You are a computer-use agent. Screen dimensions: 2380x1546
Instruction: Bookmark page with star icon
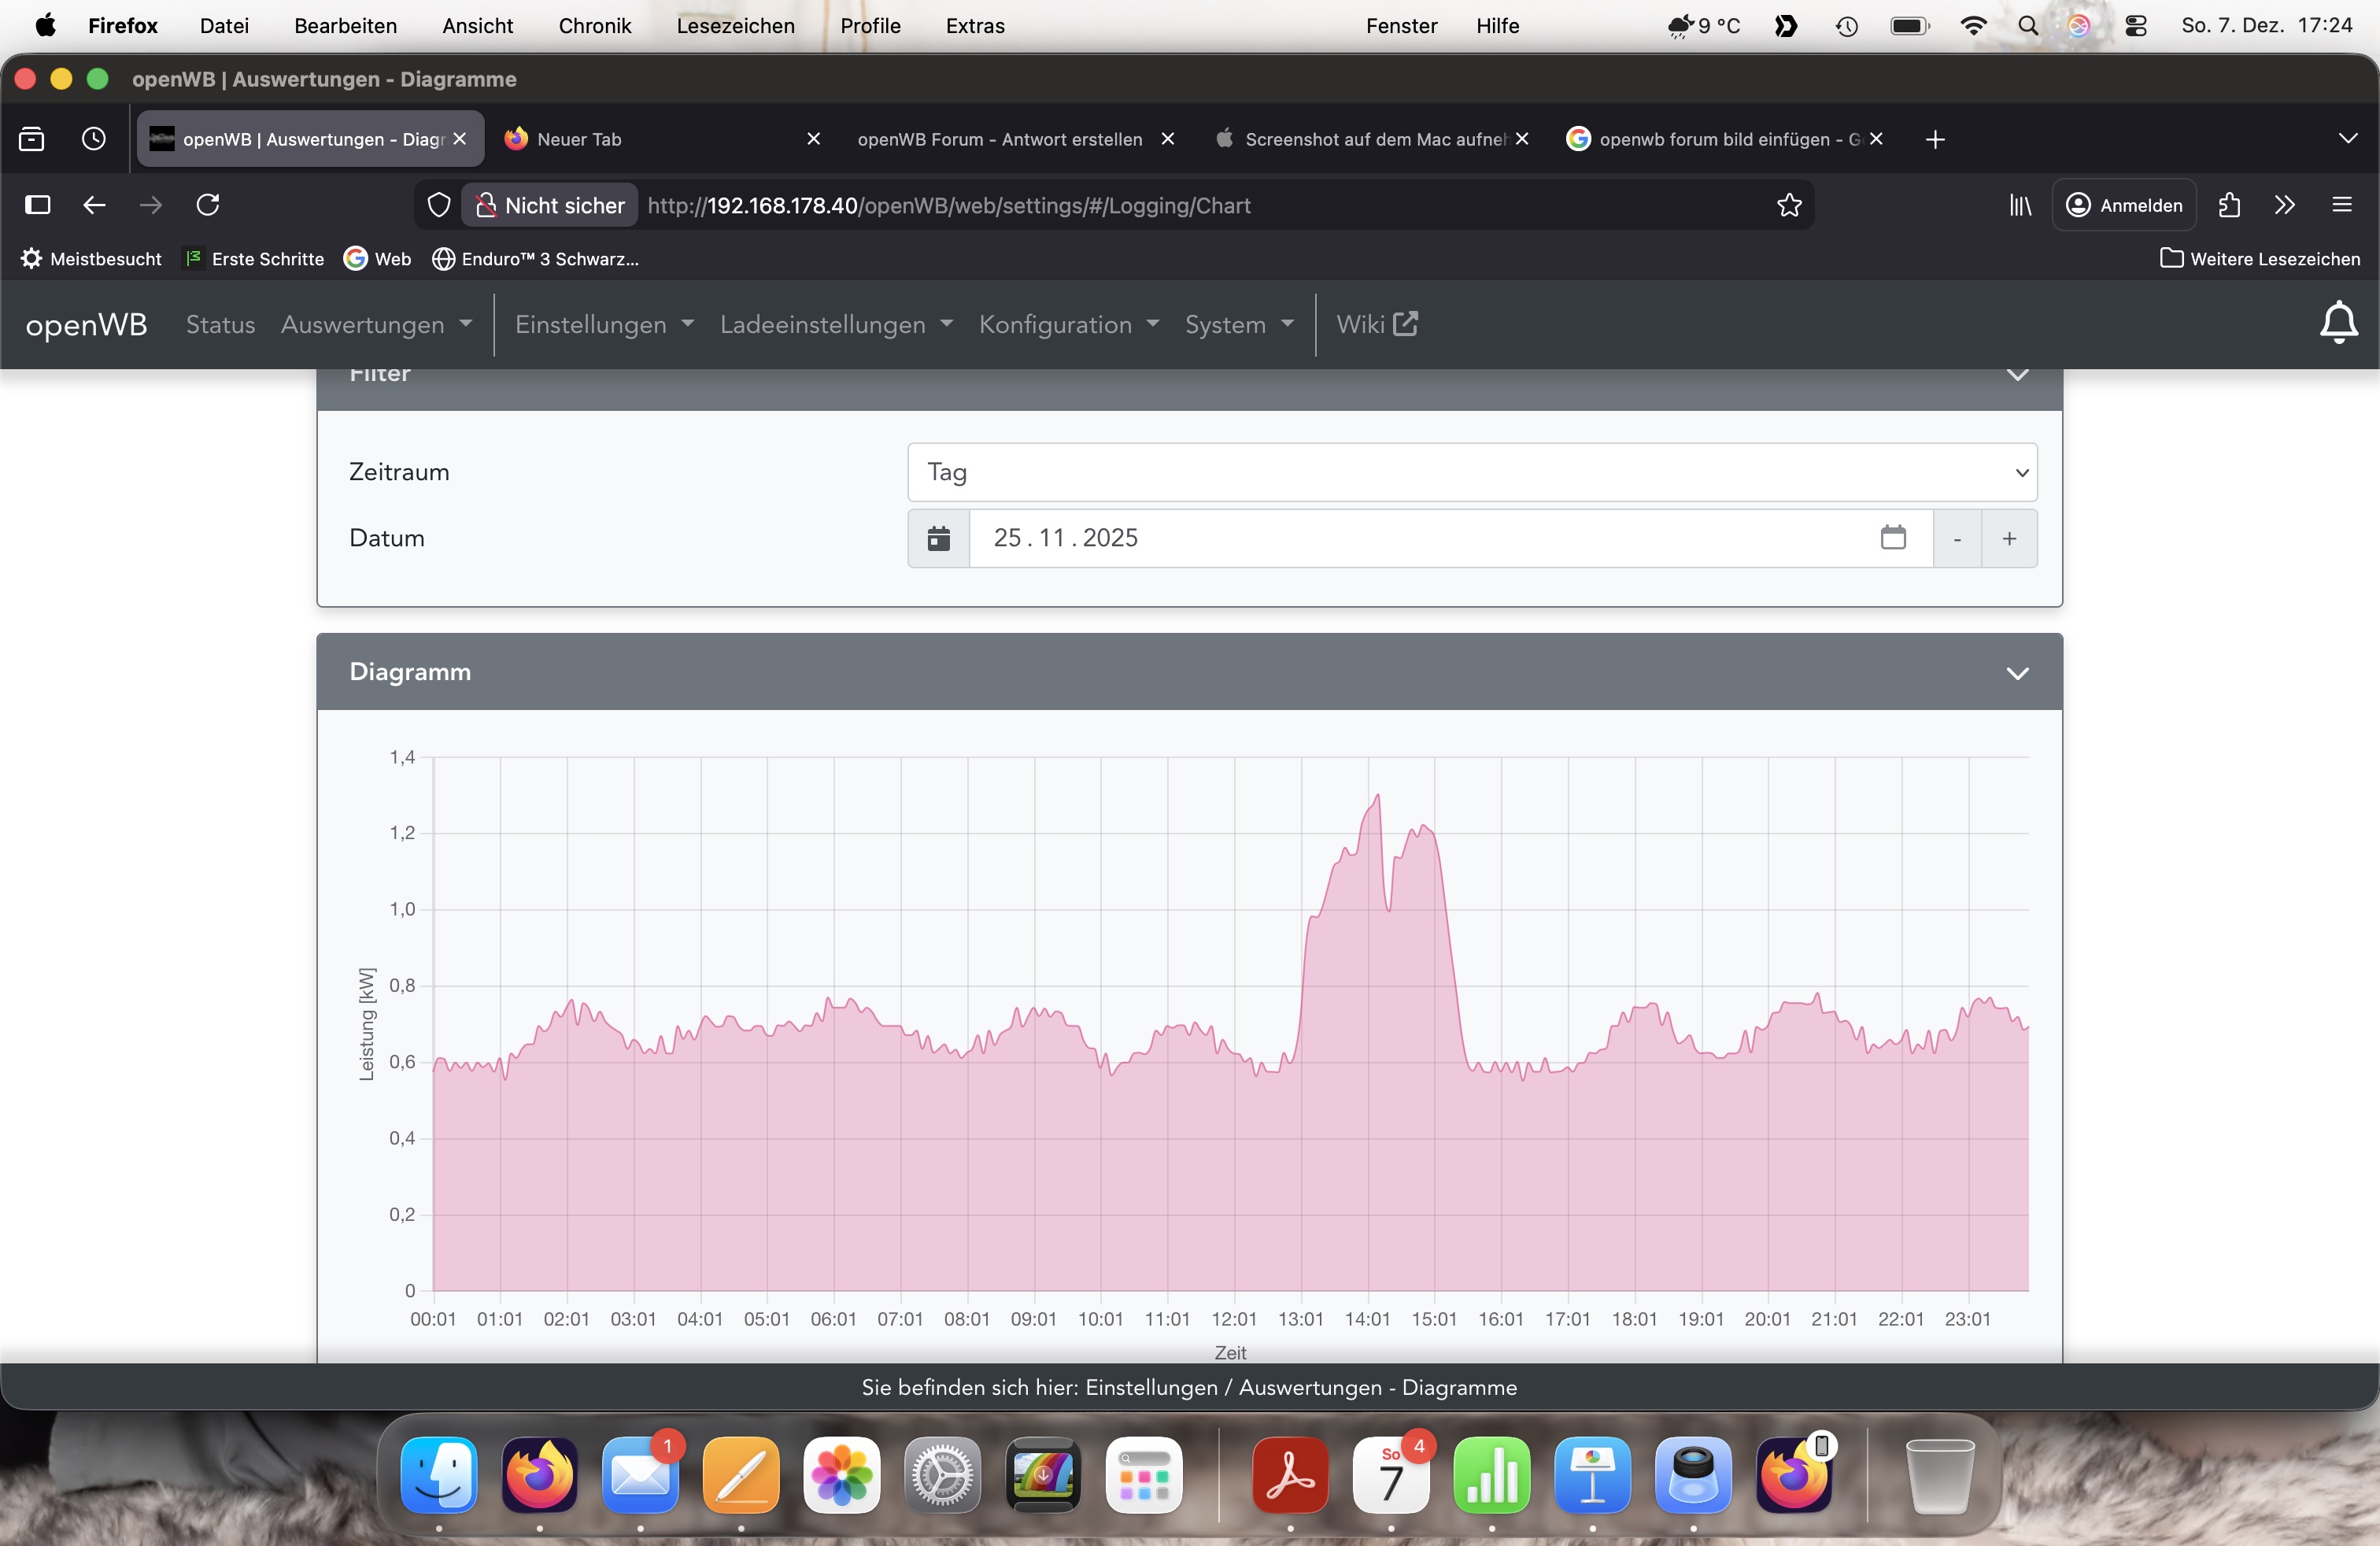point(1789,205)
